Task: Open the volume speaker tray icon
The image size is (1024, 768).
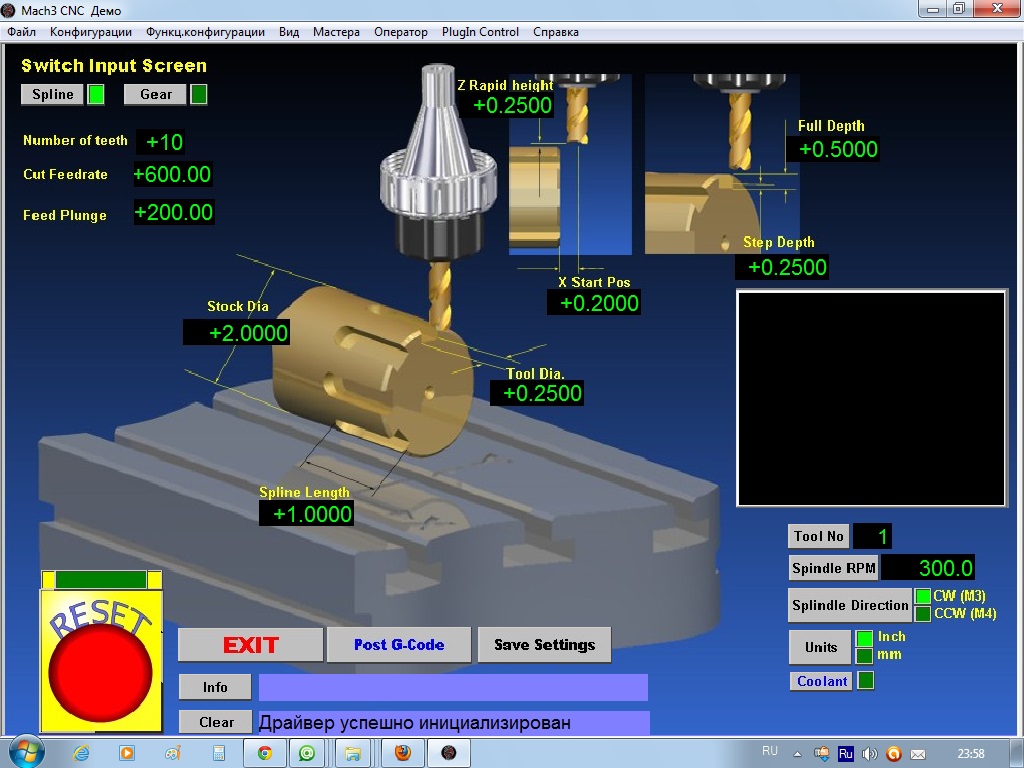Action: [x=869, y=754]
